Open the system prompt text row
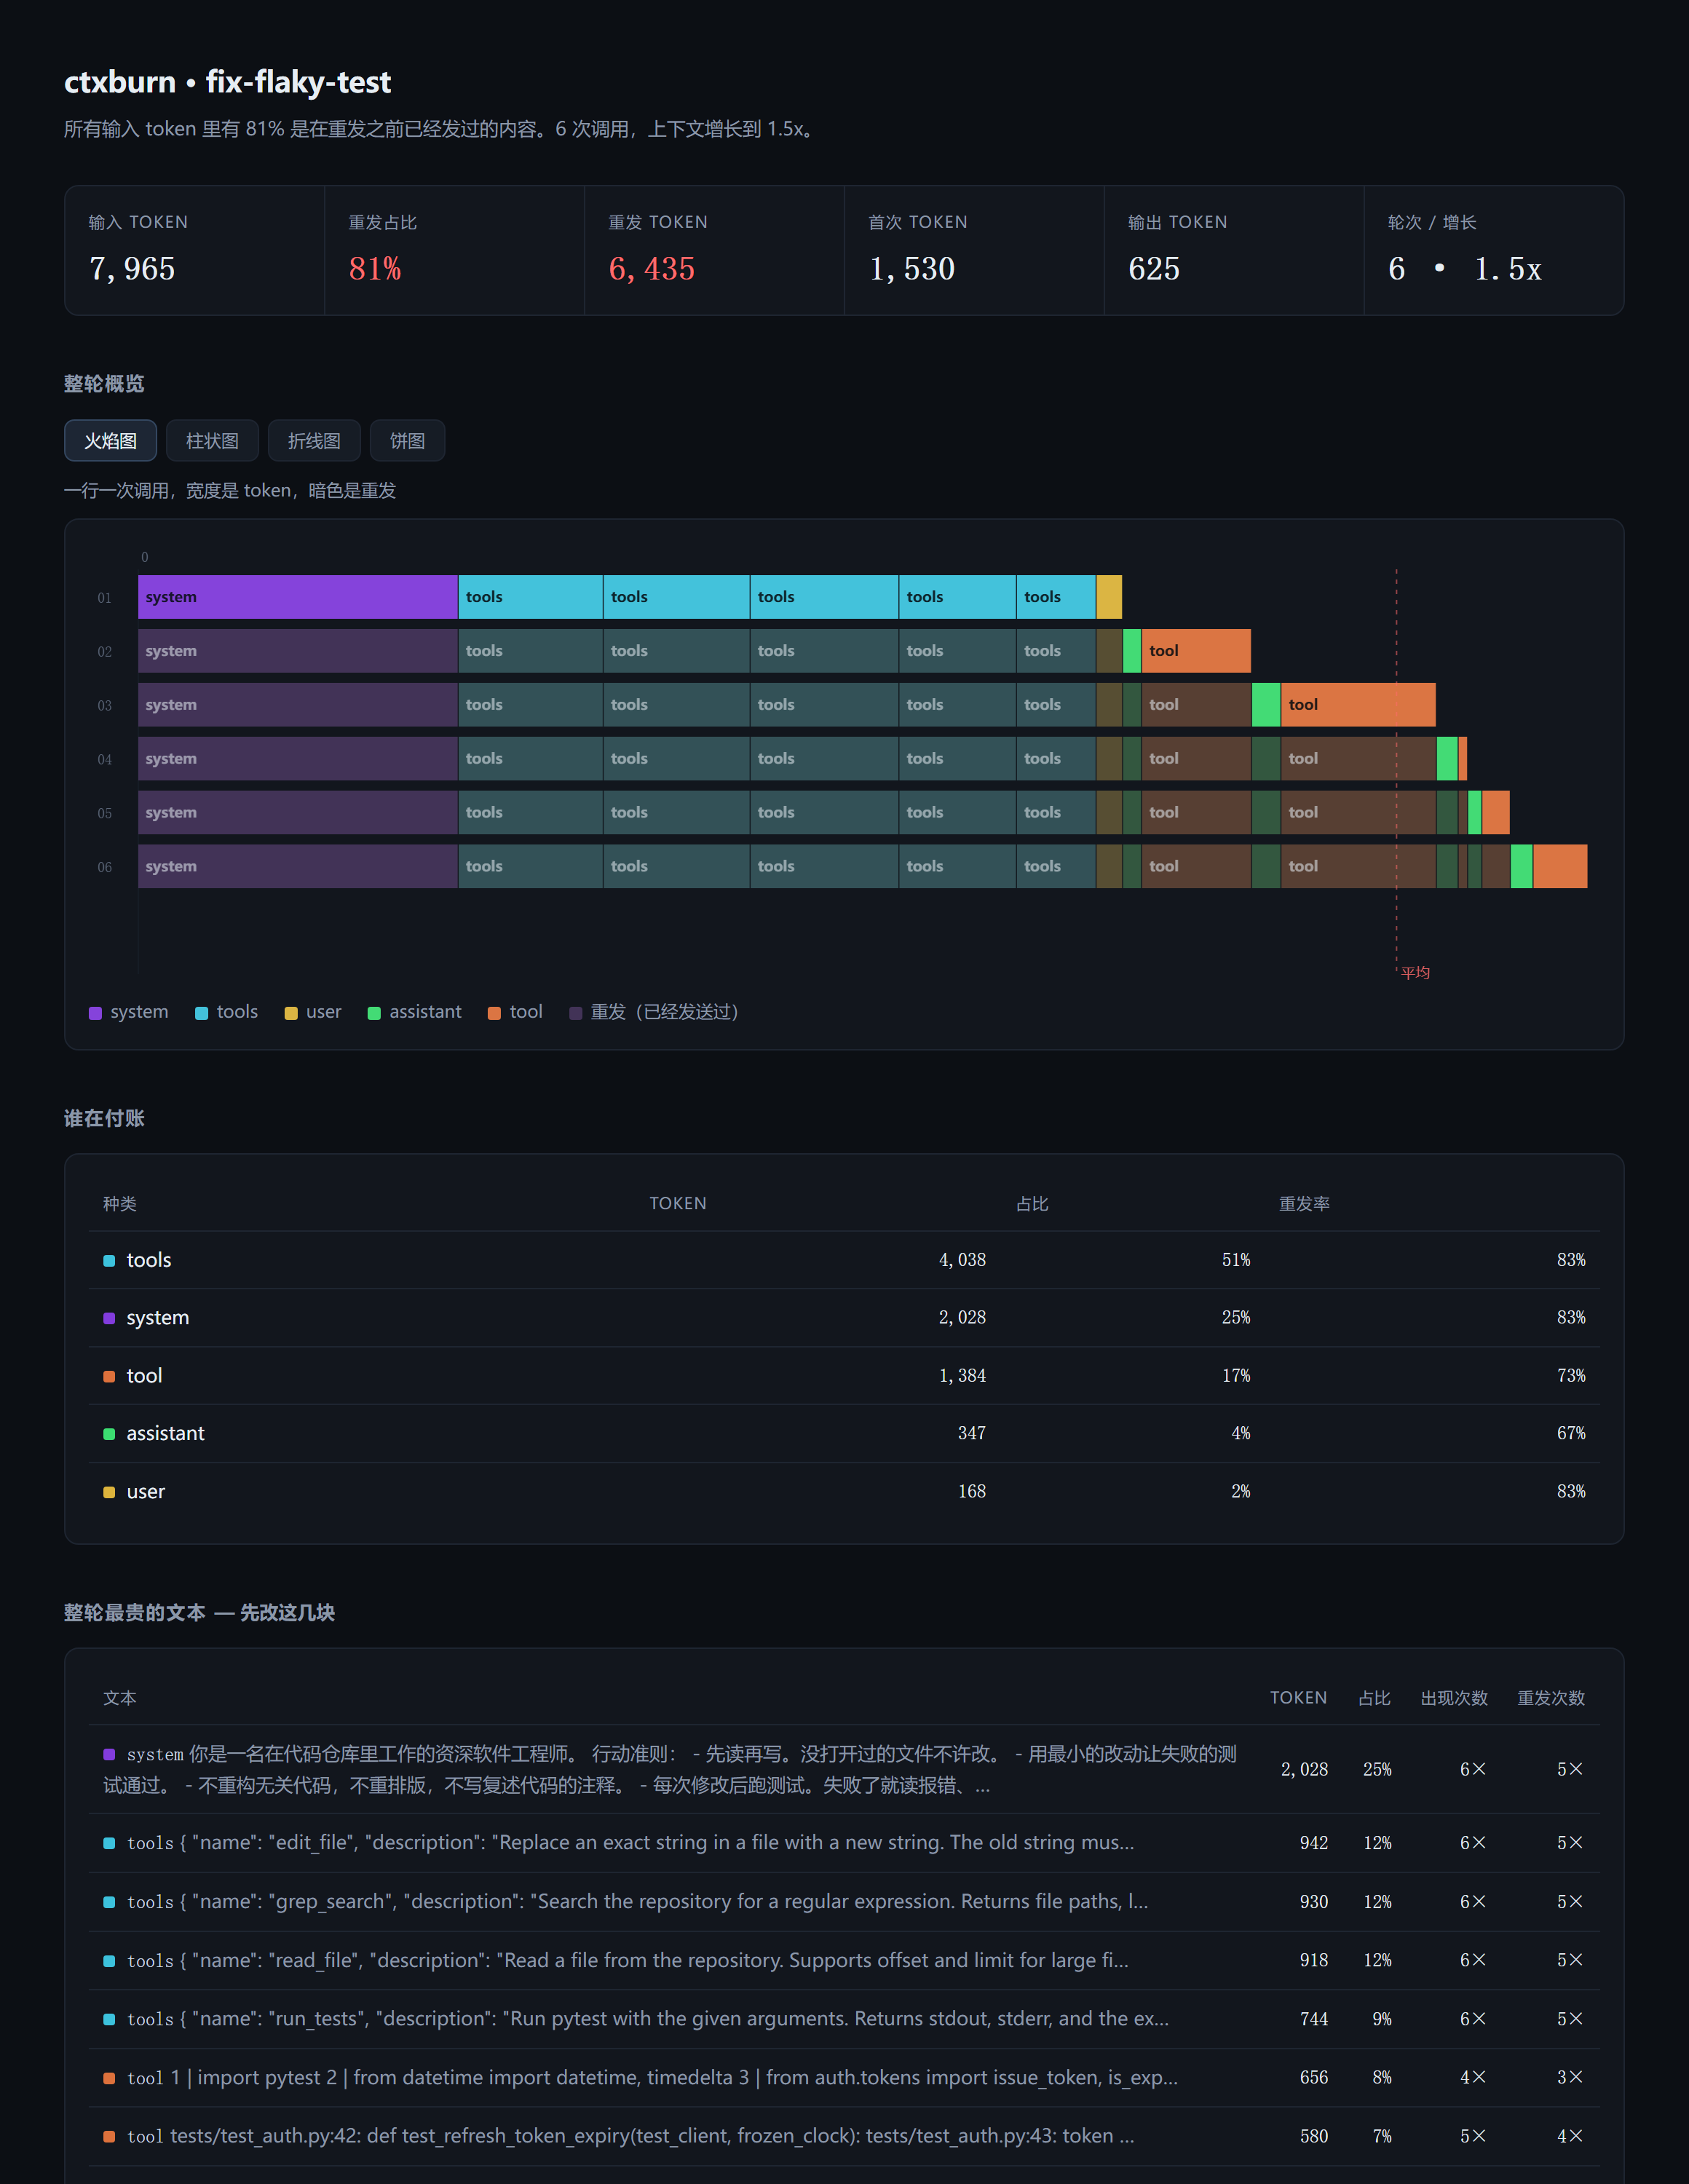This screenshot has width=1689, height=2184. click(844, 1770)
